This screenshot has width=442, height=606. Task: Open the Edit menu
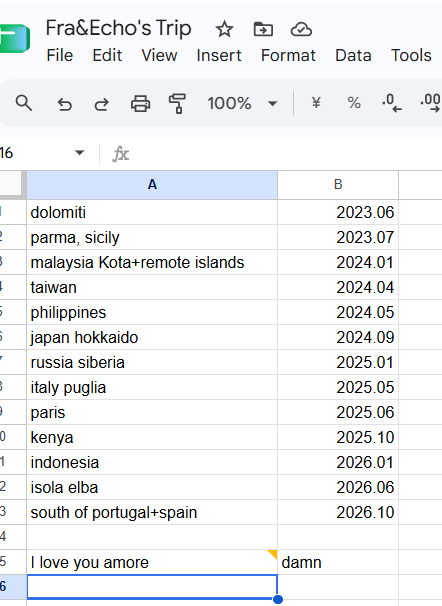[107, 55]
